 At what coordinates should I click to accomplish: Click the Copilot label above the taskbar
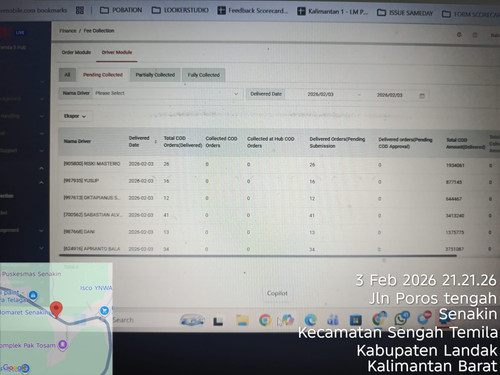point(277,293)
